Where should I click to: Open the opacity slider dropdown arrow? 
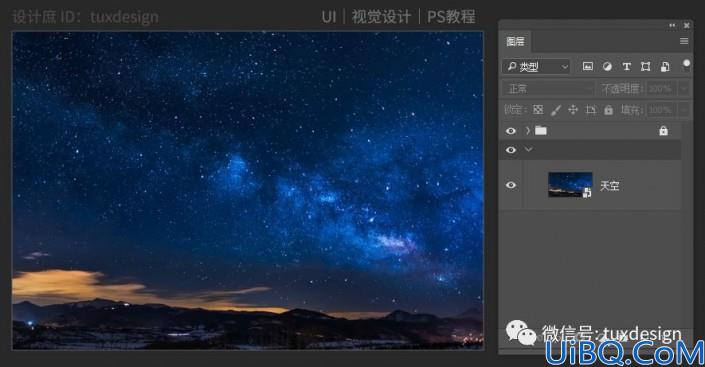(683, 89)
